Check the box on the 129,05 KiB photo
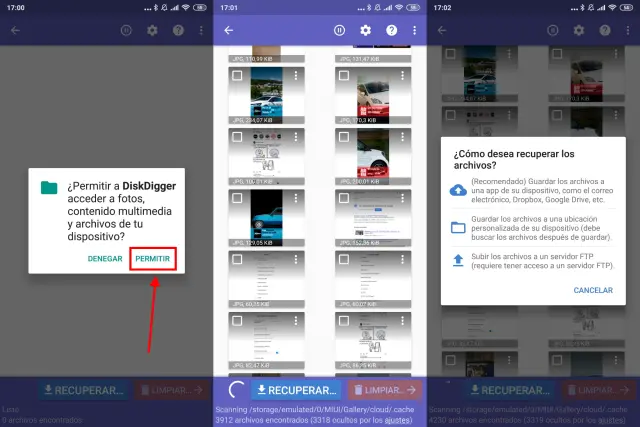 (236, 199)
